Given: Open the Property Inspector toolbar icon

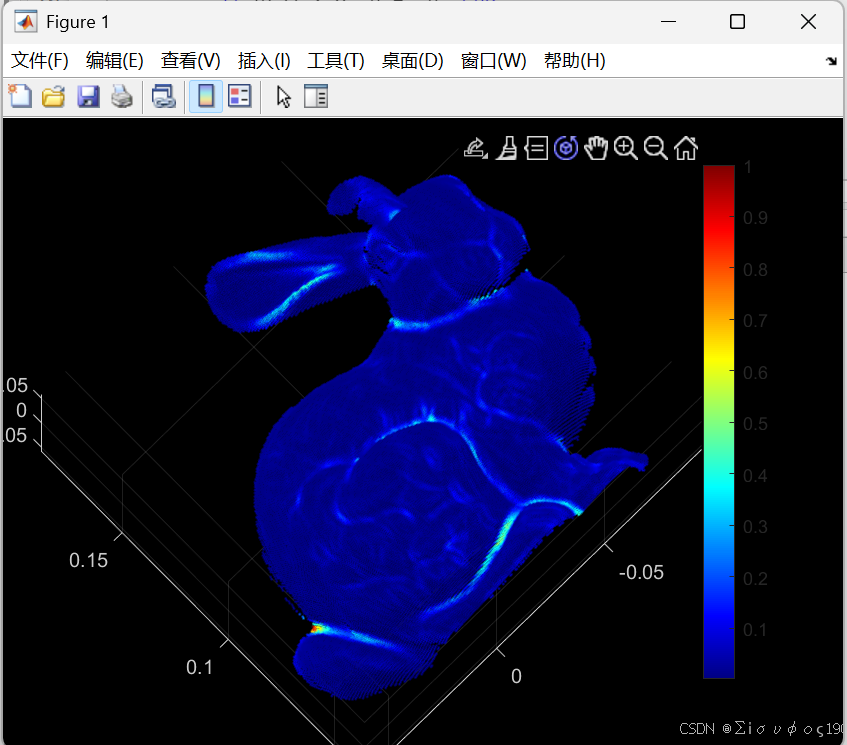Looking at the screenshot, I should pos(316,97).
